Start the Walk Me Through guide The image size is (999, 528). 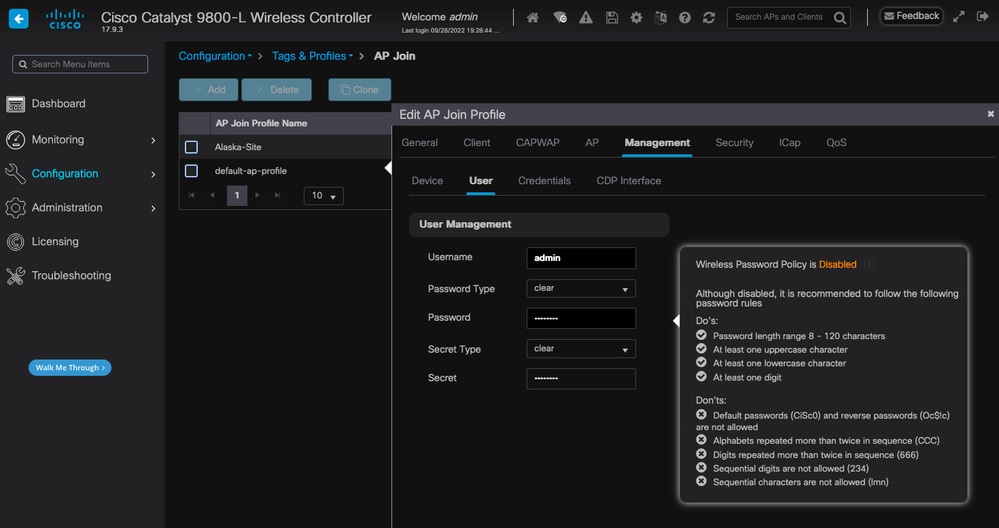[70, 367]
